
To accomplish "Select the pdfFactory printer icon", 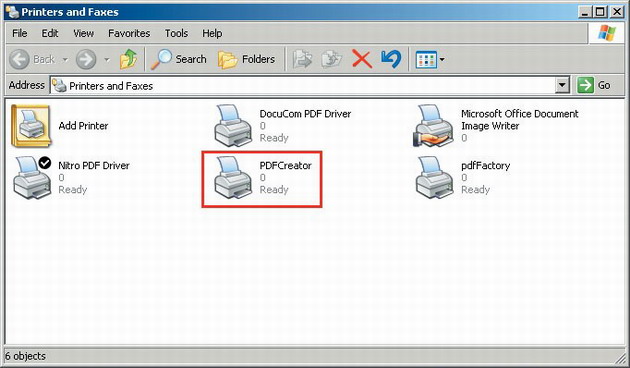I will point(434,177).
